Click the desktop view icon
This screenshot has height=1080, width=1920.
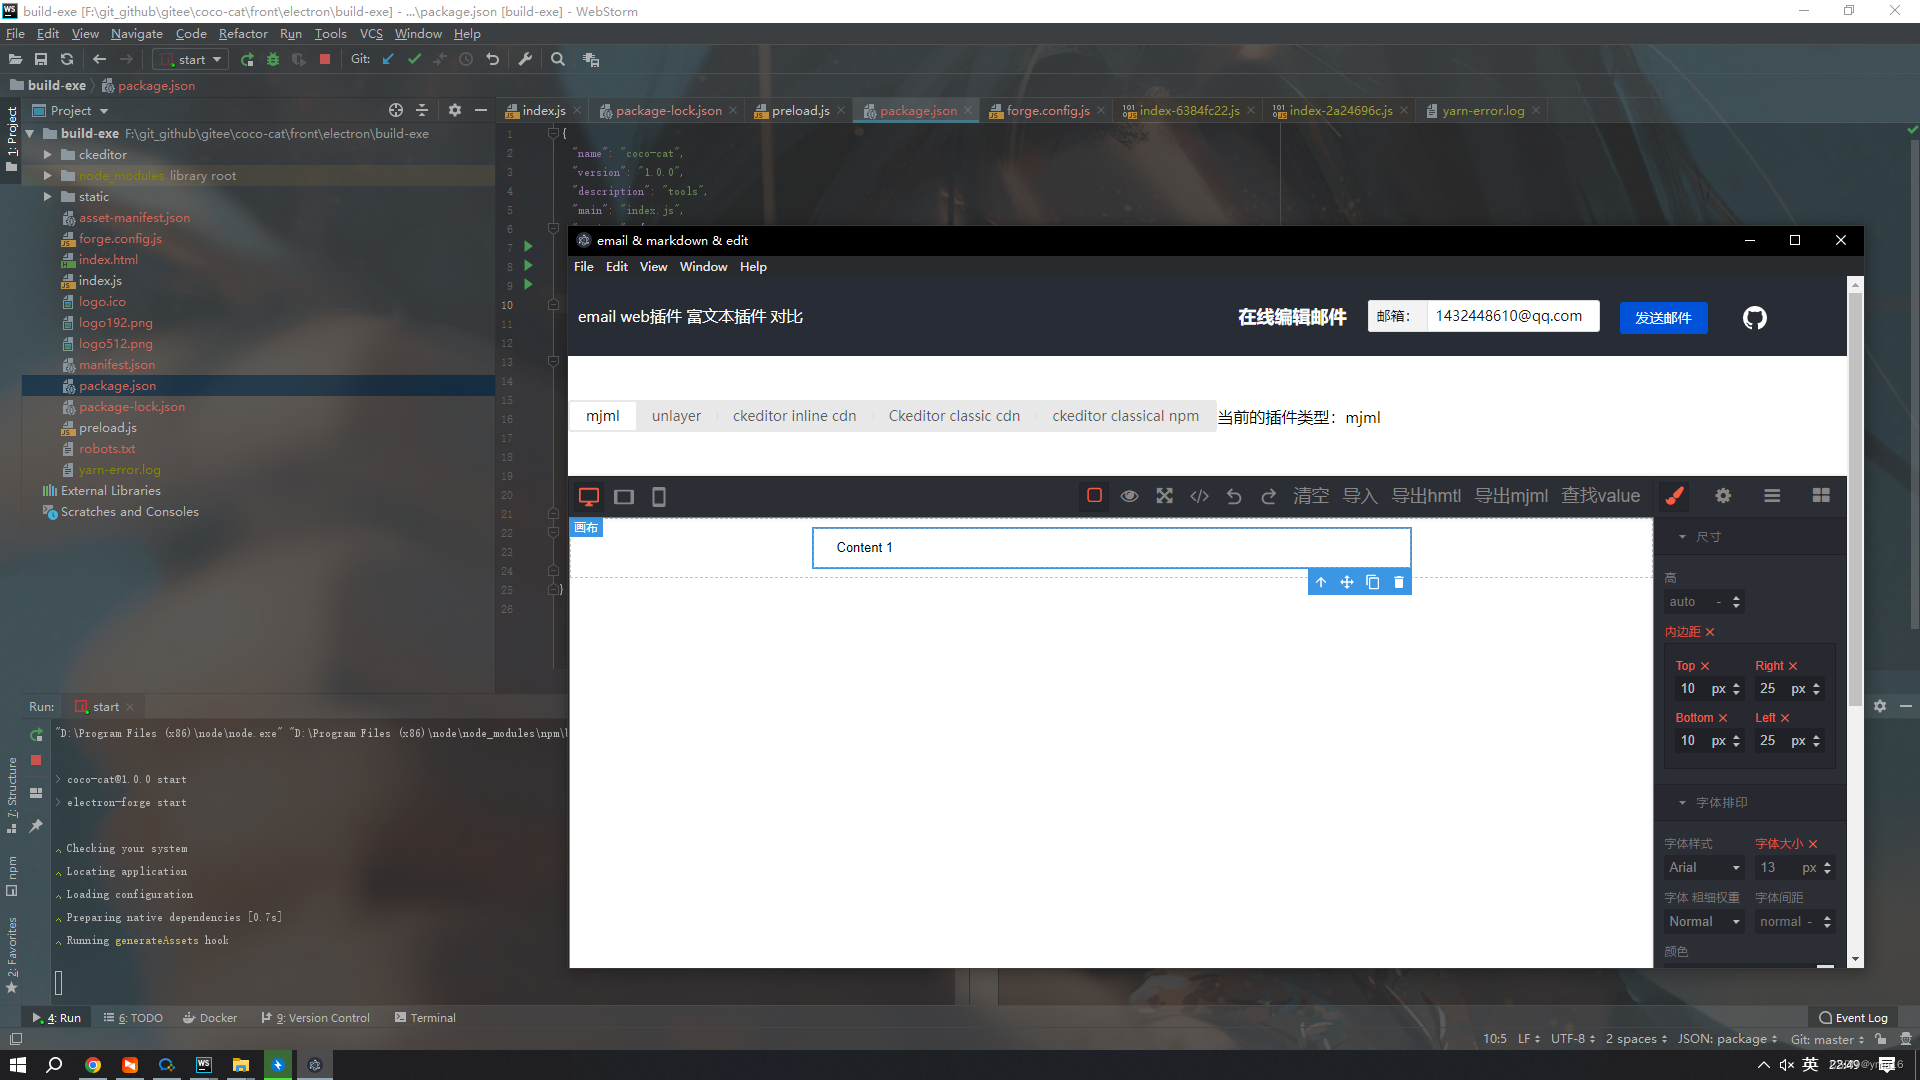coord(588,496)
